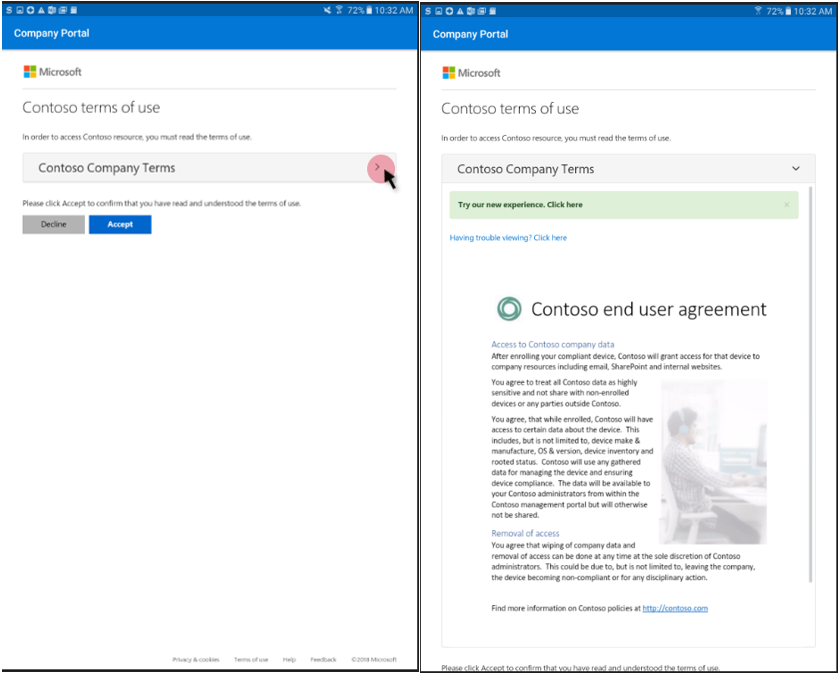Click 'Removal of access' heading
Image resolution: width=838 pixels, height=673 pixels.
pyautogui.click(x=525, y=533)
